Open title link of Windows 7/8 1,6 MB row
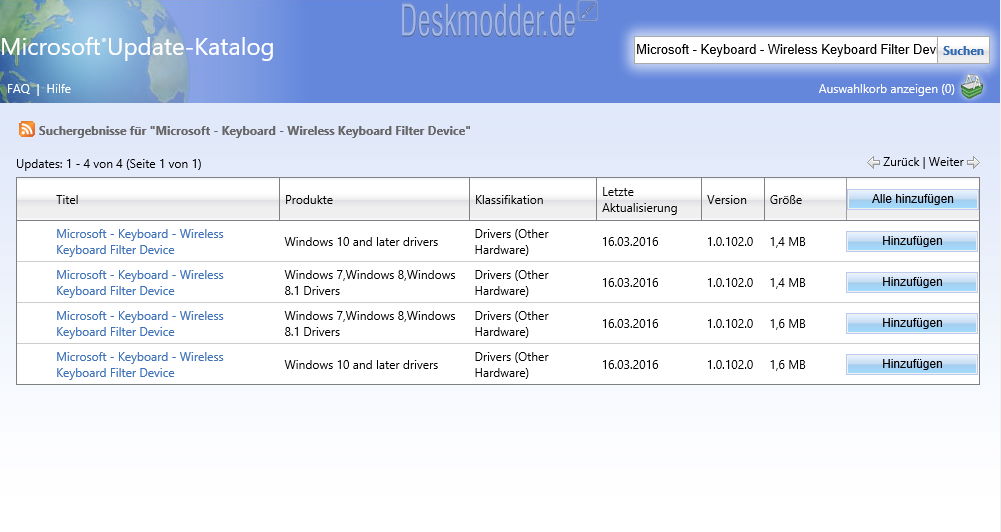This screenshot has height=532, width=1001. (x=140, y=324)
